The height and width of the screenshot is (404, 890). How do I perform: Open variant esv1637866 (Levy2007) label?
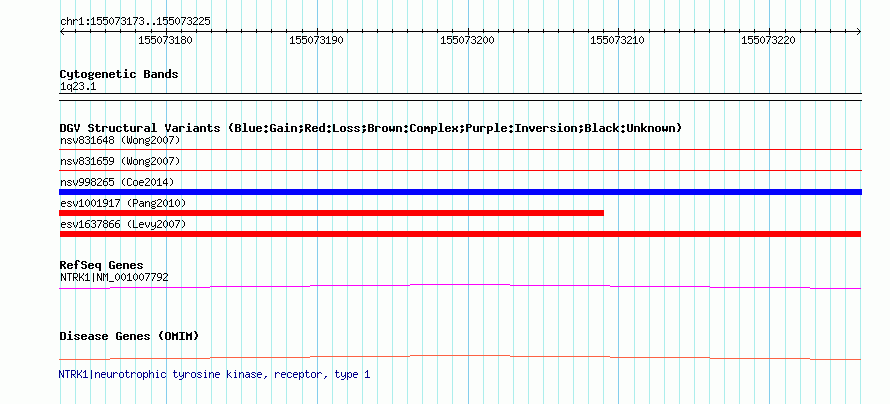[123, 225]
